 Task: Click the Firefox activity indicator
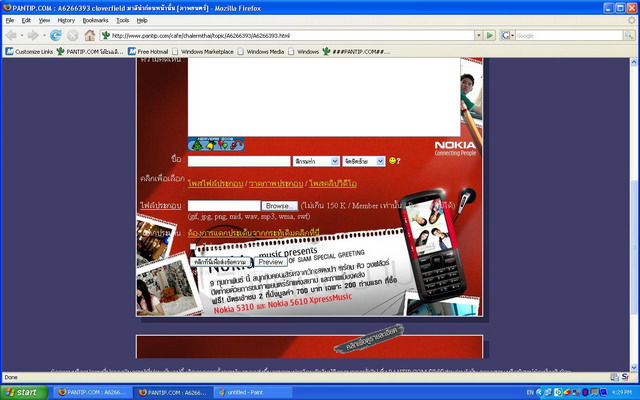coord(631,20)
